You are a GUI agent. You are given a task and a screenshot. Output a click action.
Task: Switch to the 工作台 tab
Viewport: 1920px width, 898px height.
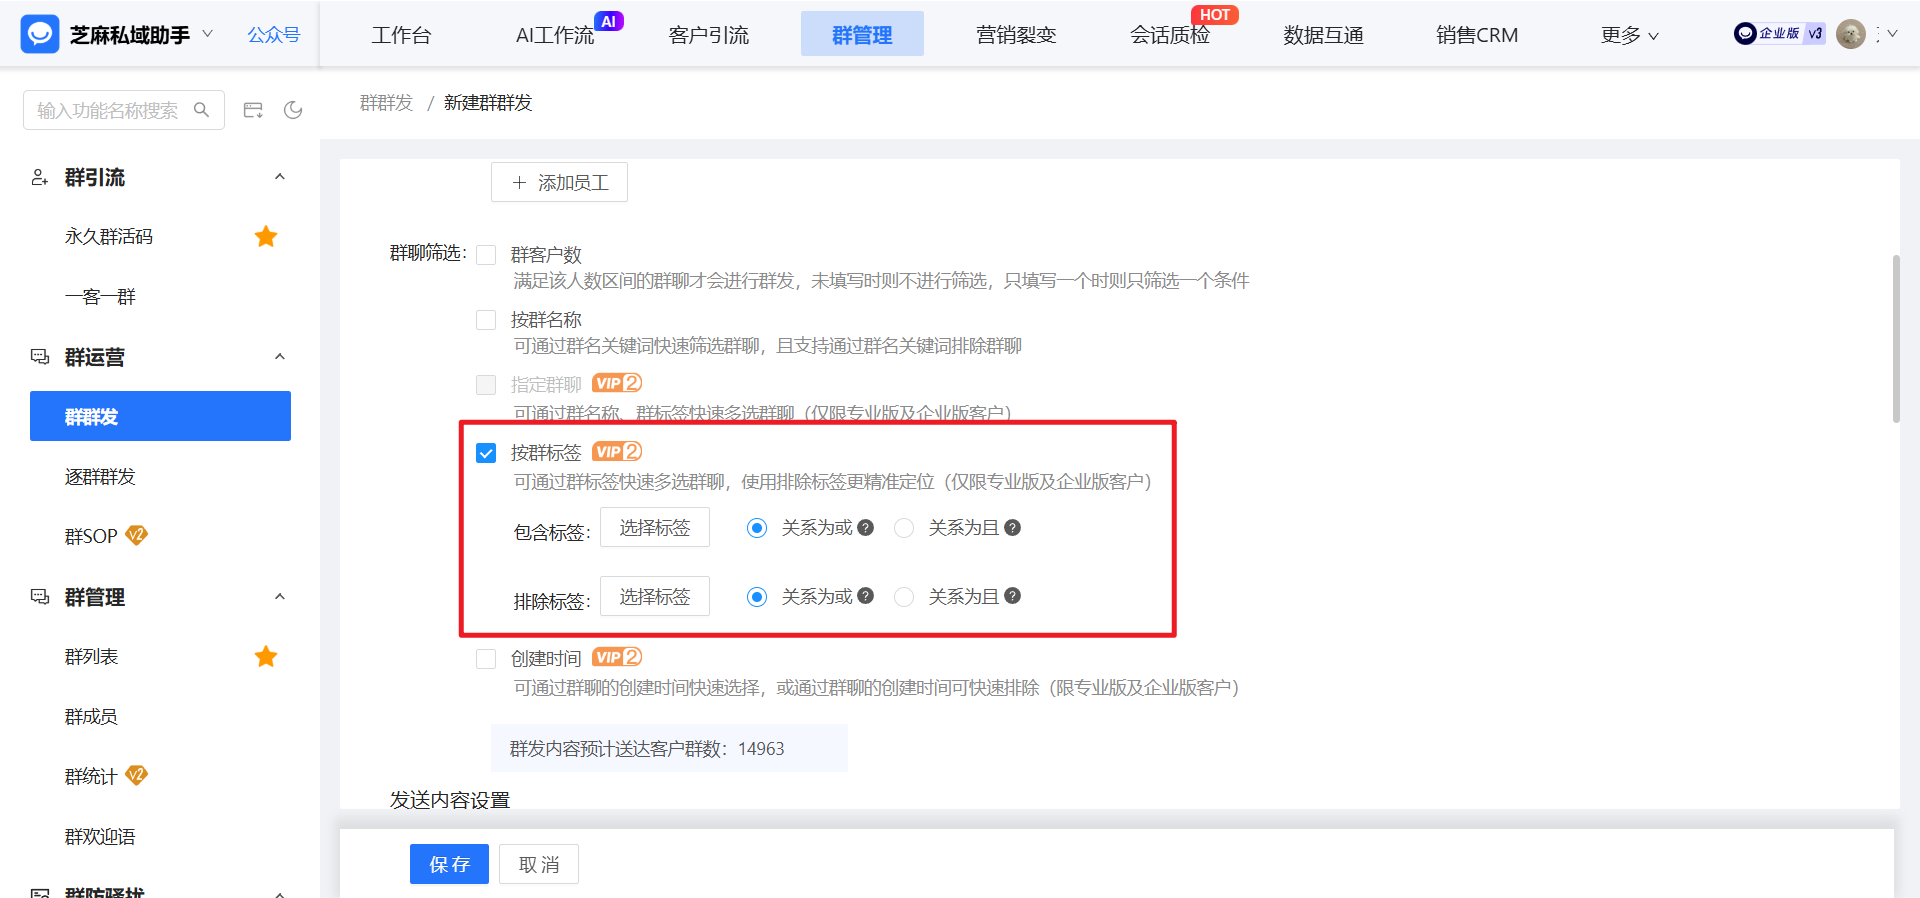click(401, 35)
